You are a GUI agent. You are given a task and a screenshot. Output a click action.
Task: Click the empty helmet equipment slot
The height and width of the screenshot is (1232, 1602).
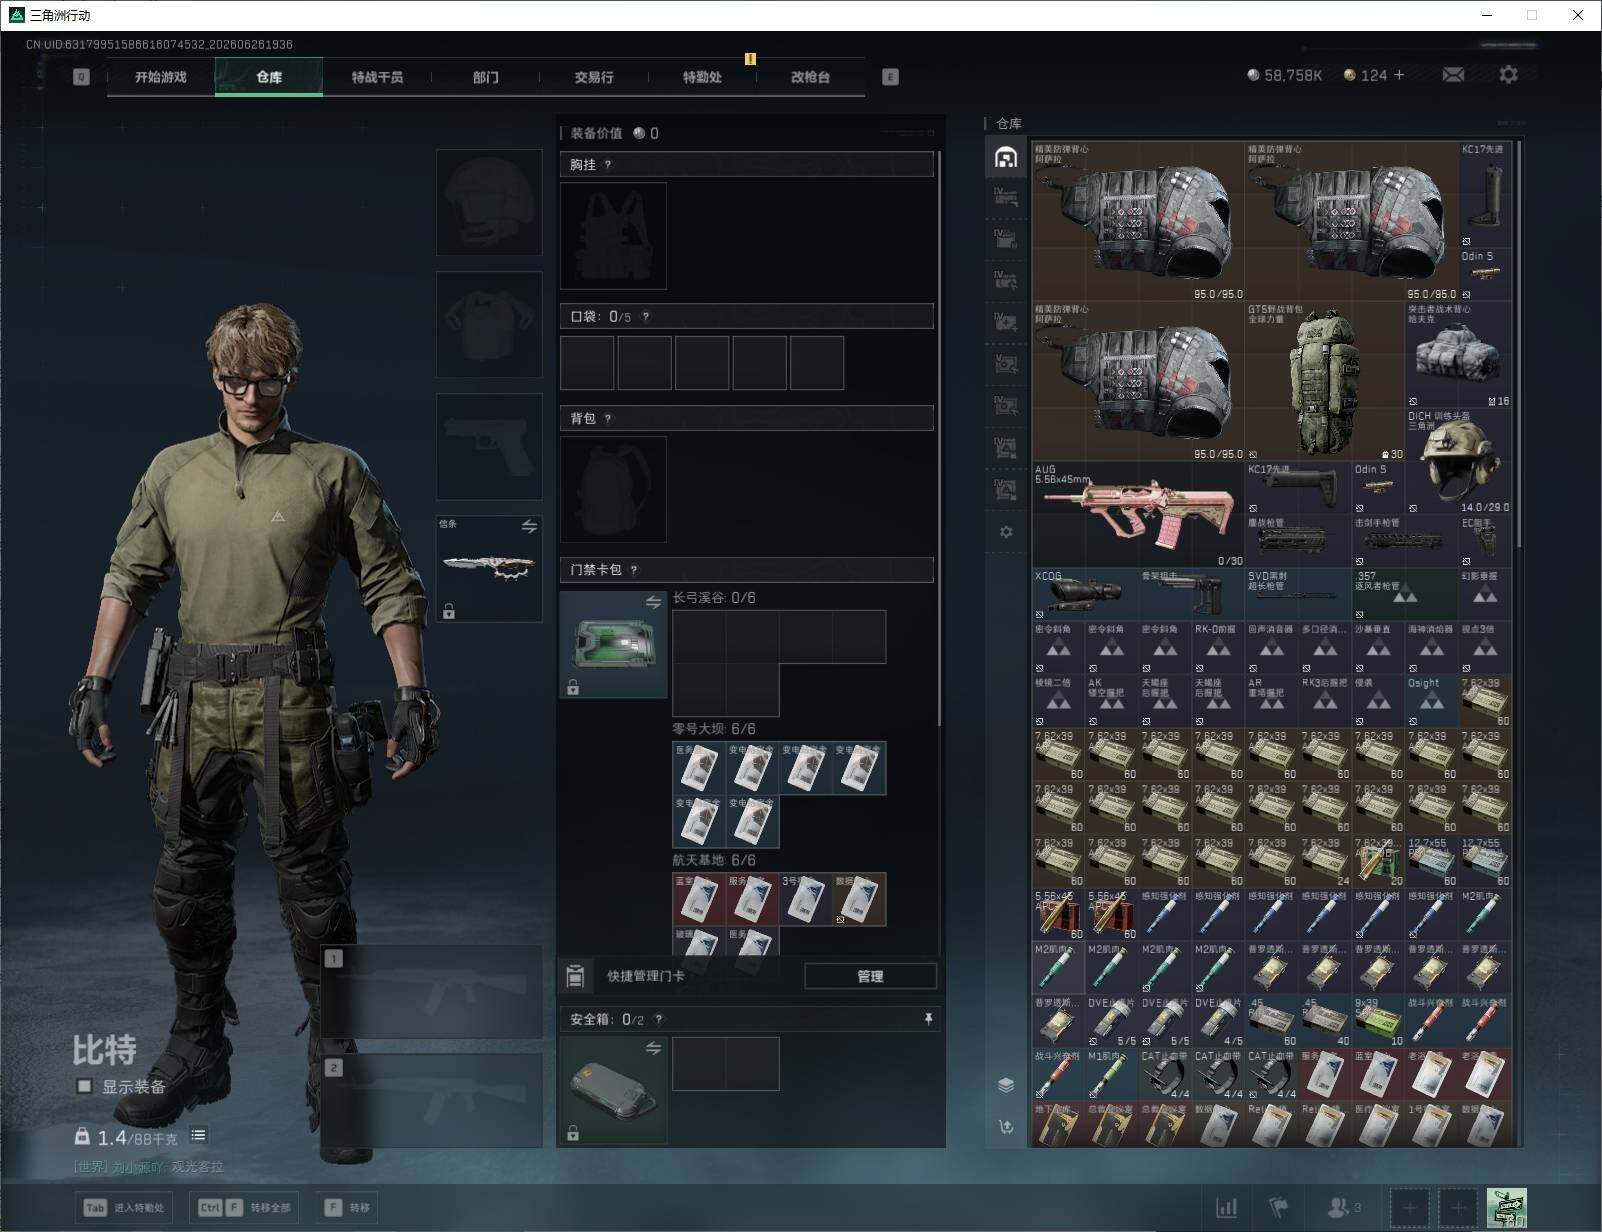pos(489,202)
